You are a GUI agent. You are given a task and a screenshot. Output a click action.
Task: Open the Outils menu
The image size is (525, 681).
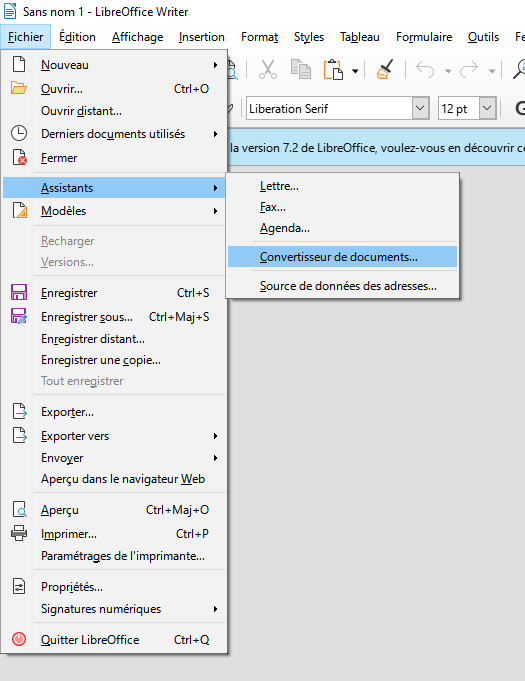pyautogui.click(x=483, y=37)
